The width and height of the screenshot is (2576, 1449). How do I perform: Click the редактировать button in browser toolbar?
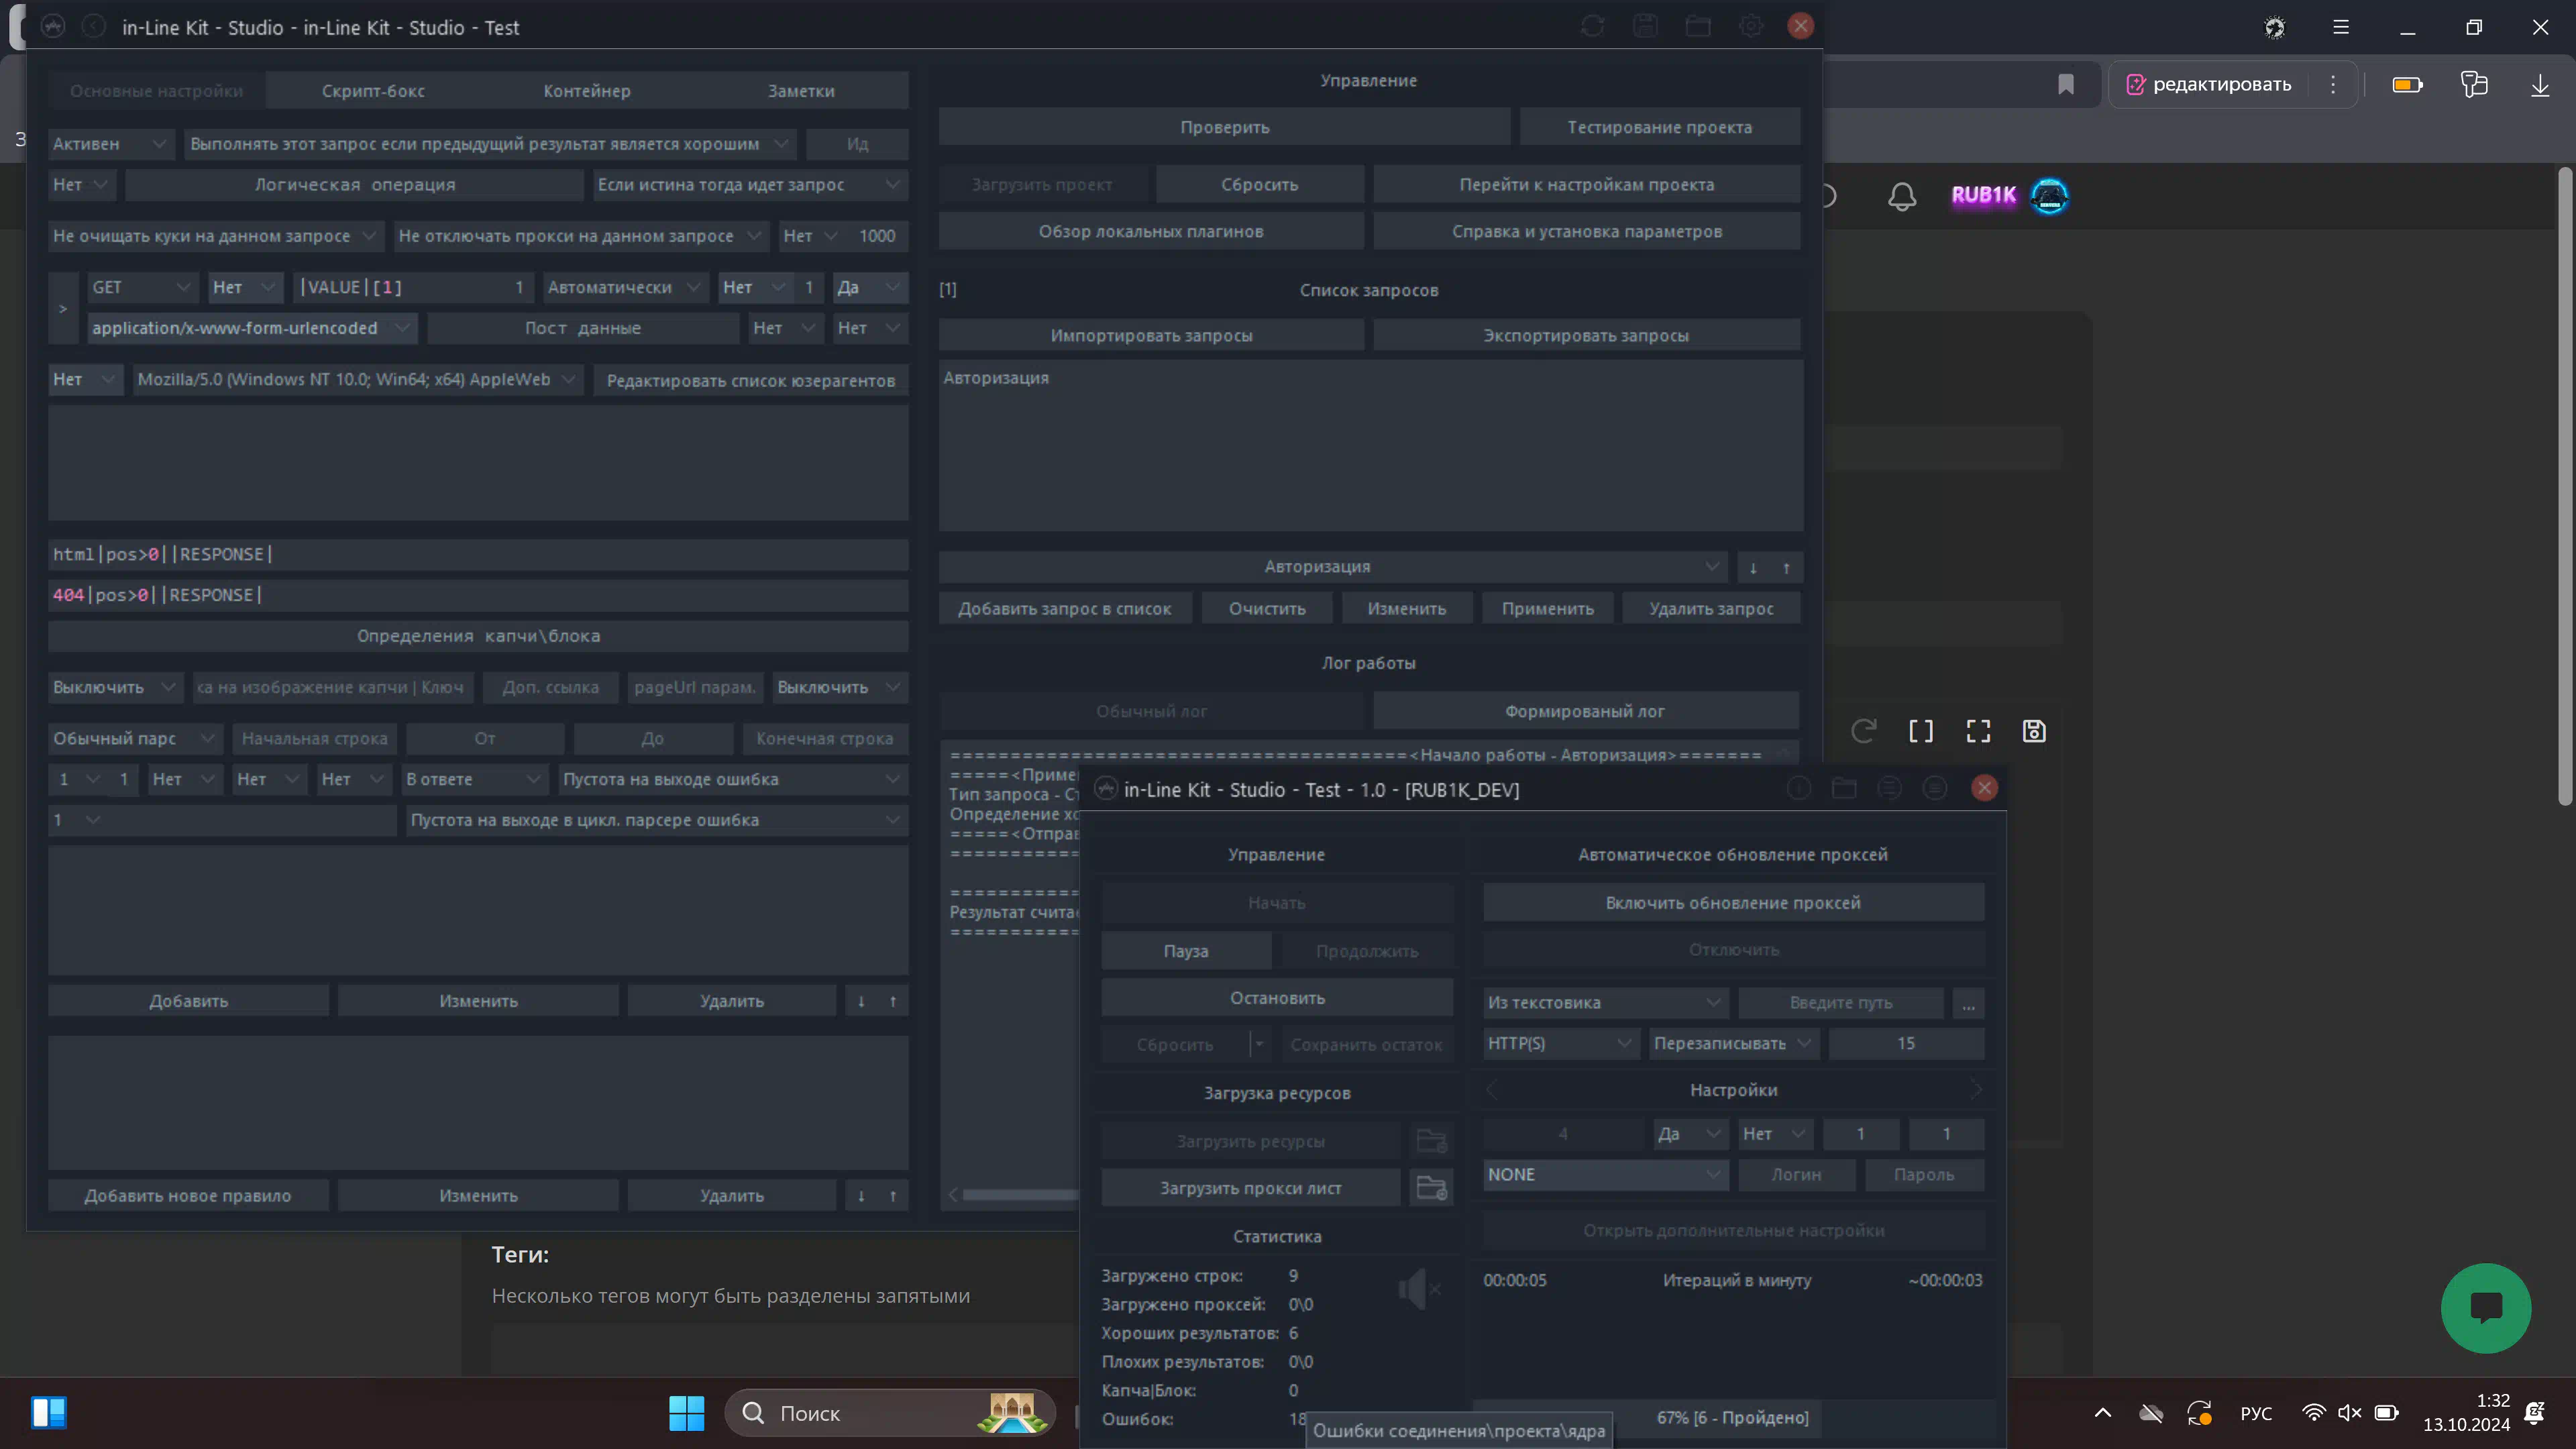pyautogui.click(x=2208, y=85)
